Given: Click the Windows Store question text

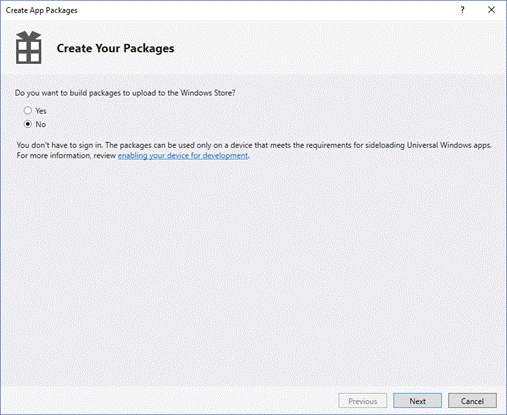Looking at the screenshot, I should tap(125, 93).
